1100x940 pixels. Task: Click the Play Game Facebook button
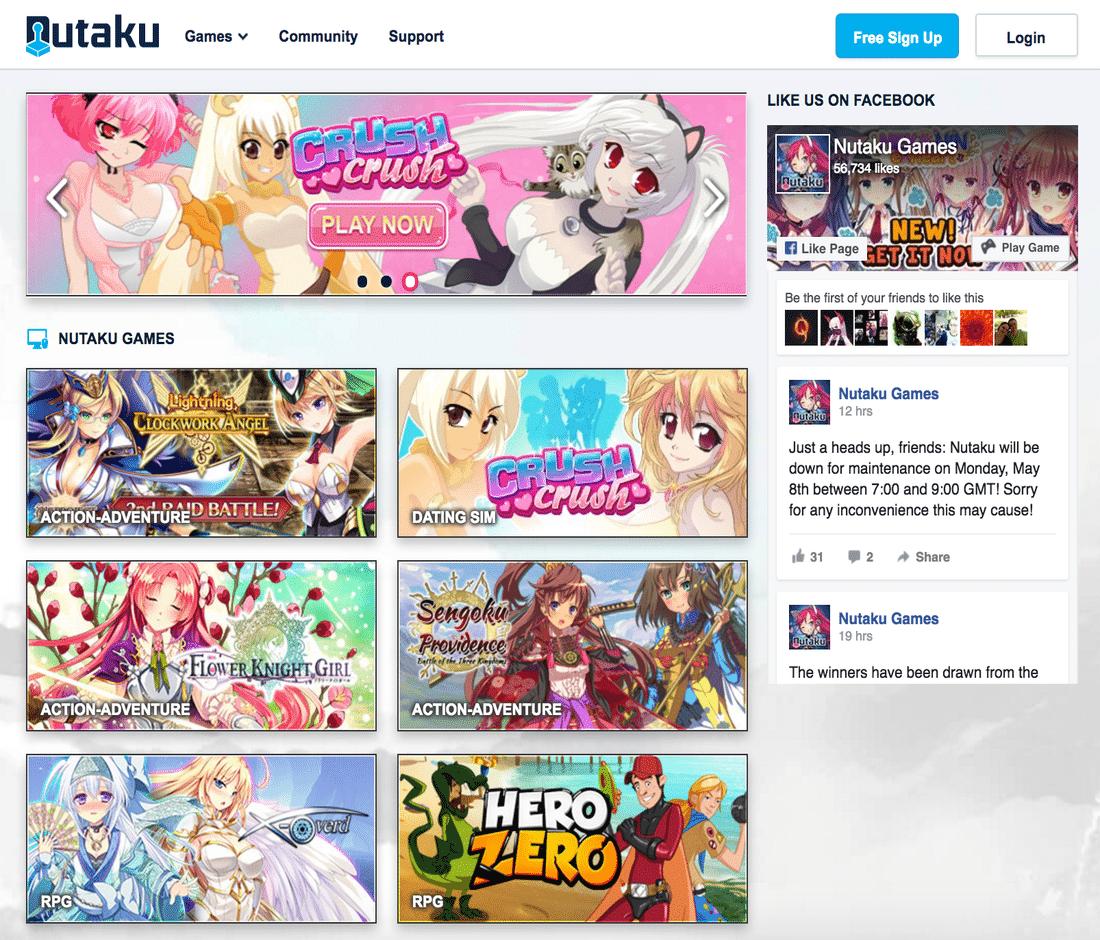1021,248
